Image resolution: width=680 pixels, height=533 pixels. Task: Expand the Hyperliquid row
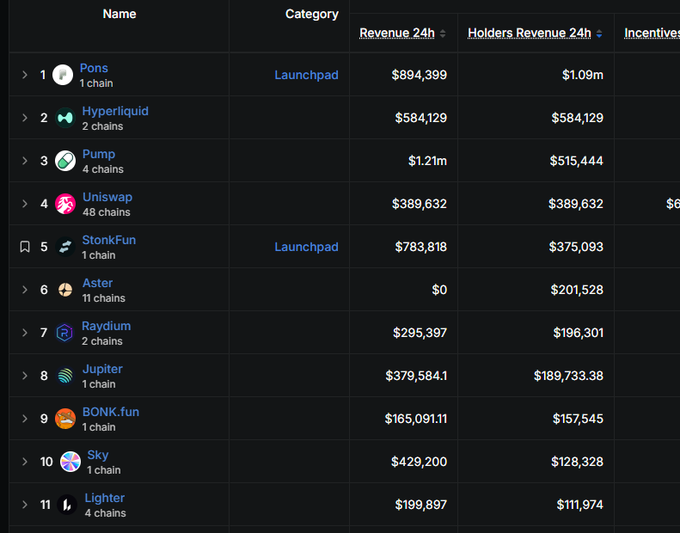tap(25, 118)
